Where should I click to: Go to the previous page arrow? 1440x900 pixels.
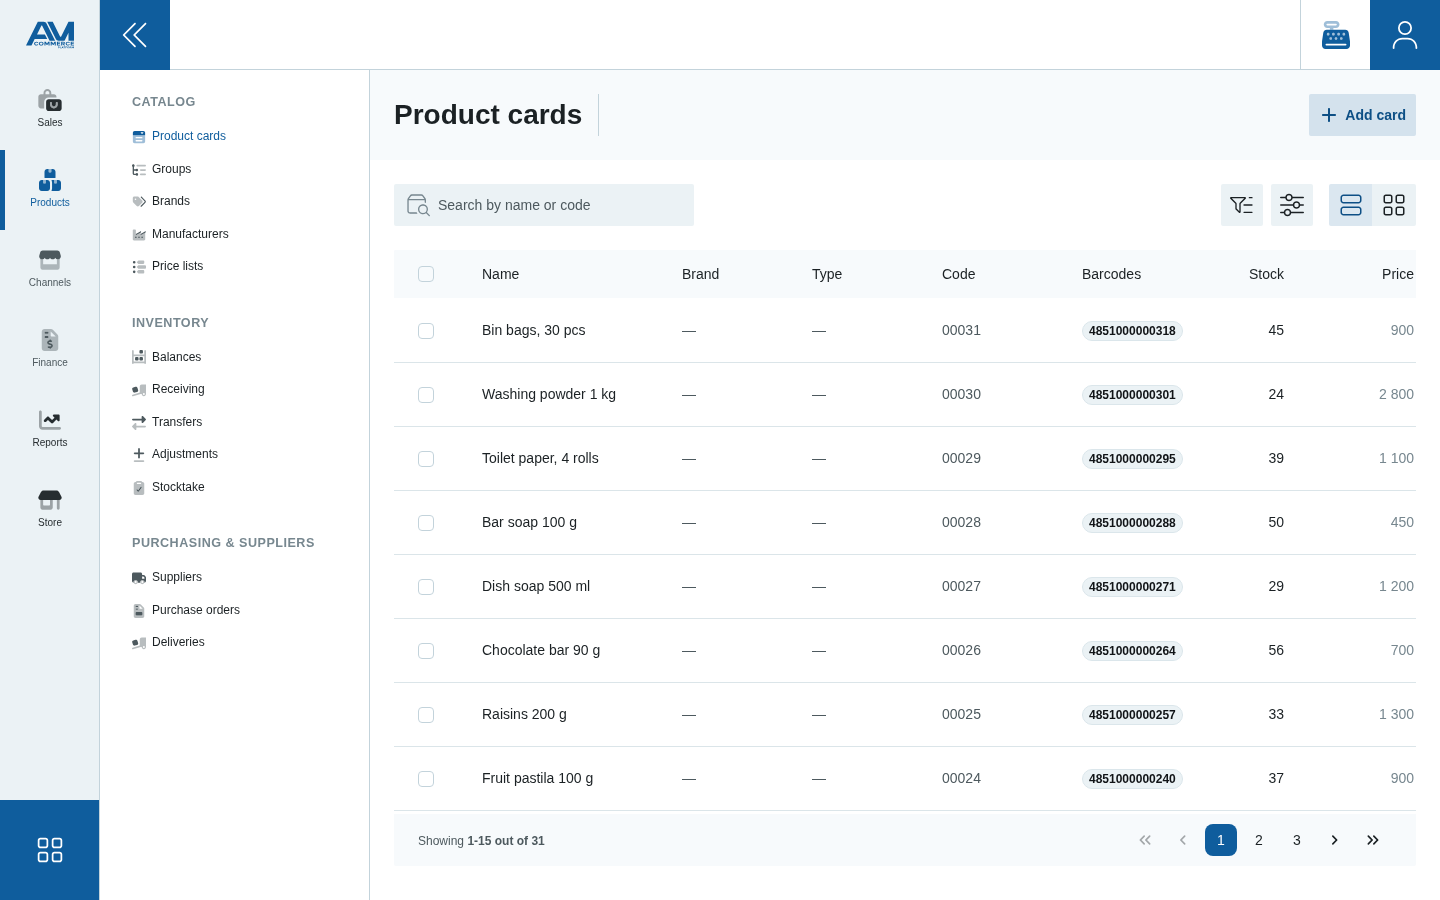point(1183,840)
